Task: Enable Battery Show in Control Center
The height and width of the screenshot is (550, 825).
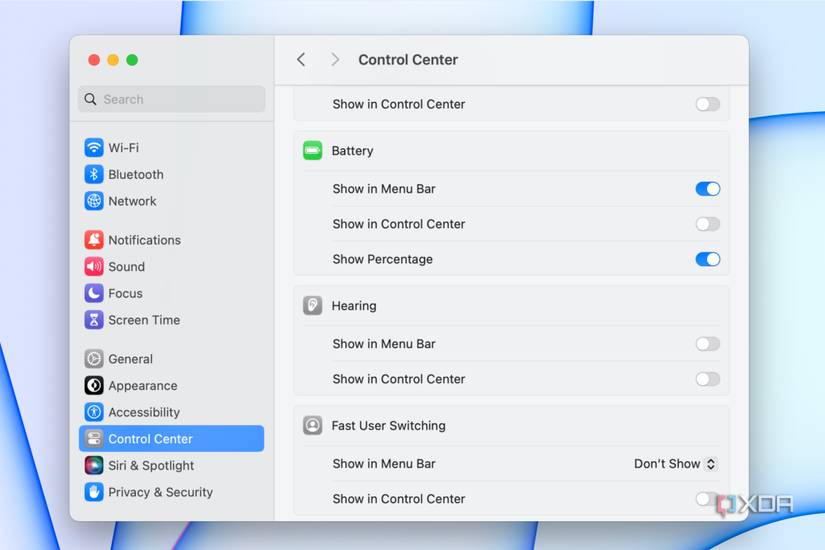Action: [708, 224]
